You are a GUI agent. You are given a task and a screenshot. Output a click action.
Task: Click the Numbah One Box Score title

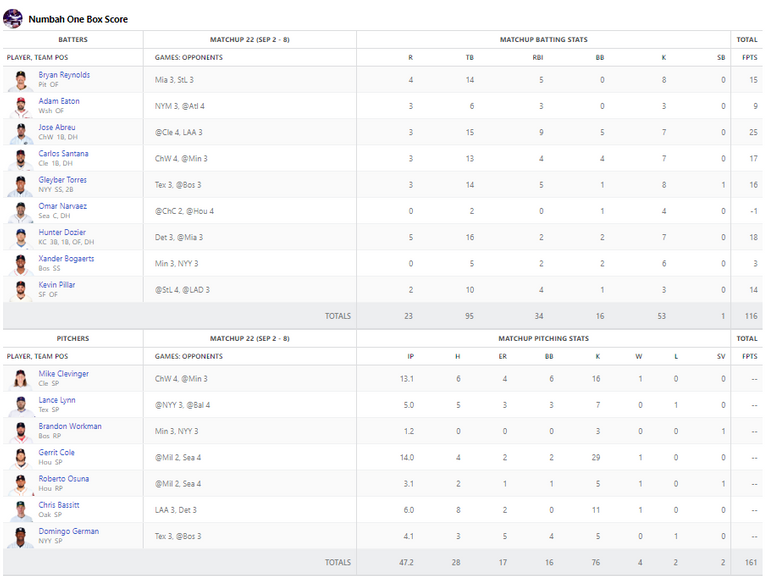[x=78, y=19]
